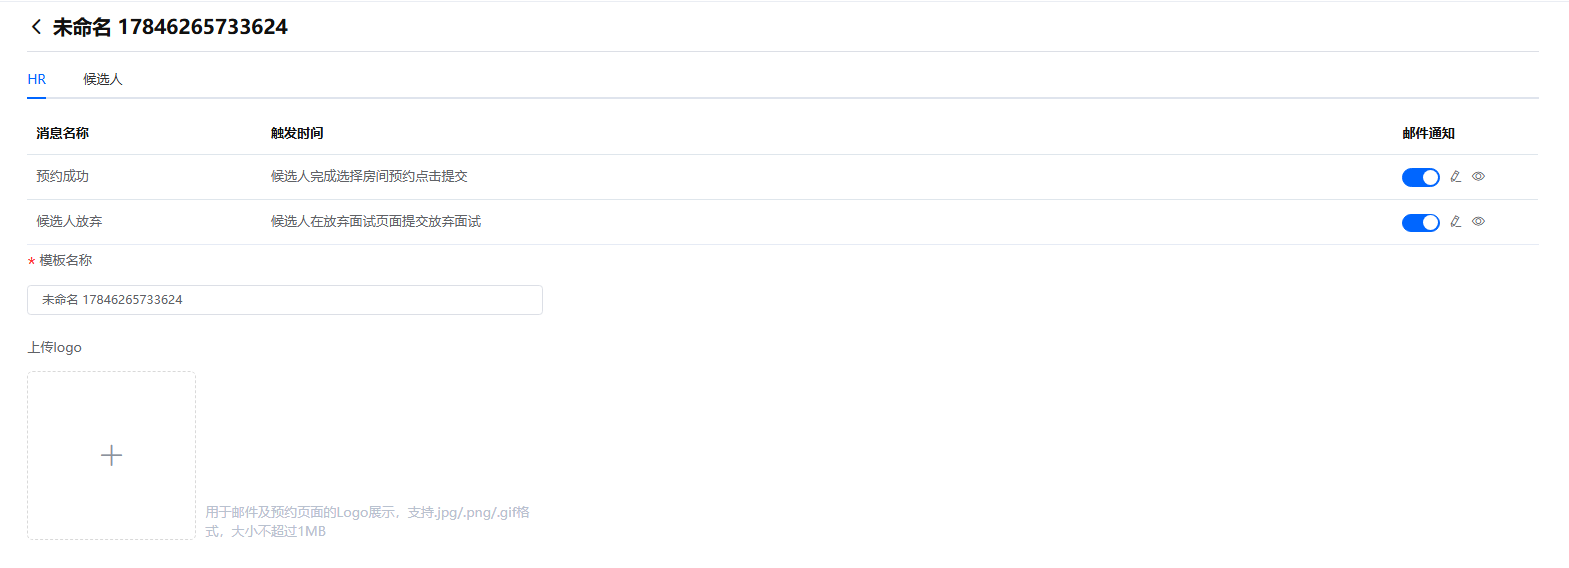This screenshot has height=568, width=1569.
Task: Preview the 候选人放弃 email notification
Action: 1478,222
